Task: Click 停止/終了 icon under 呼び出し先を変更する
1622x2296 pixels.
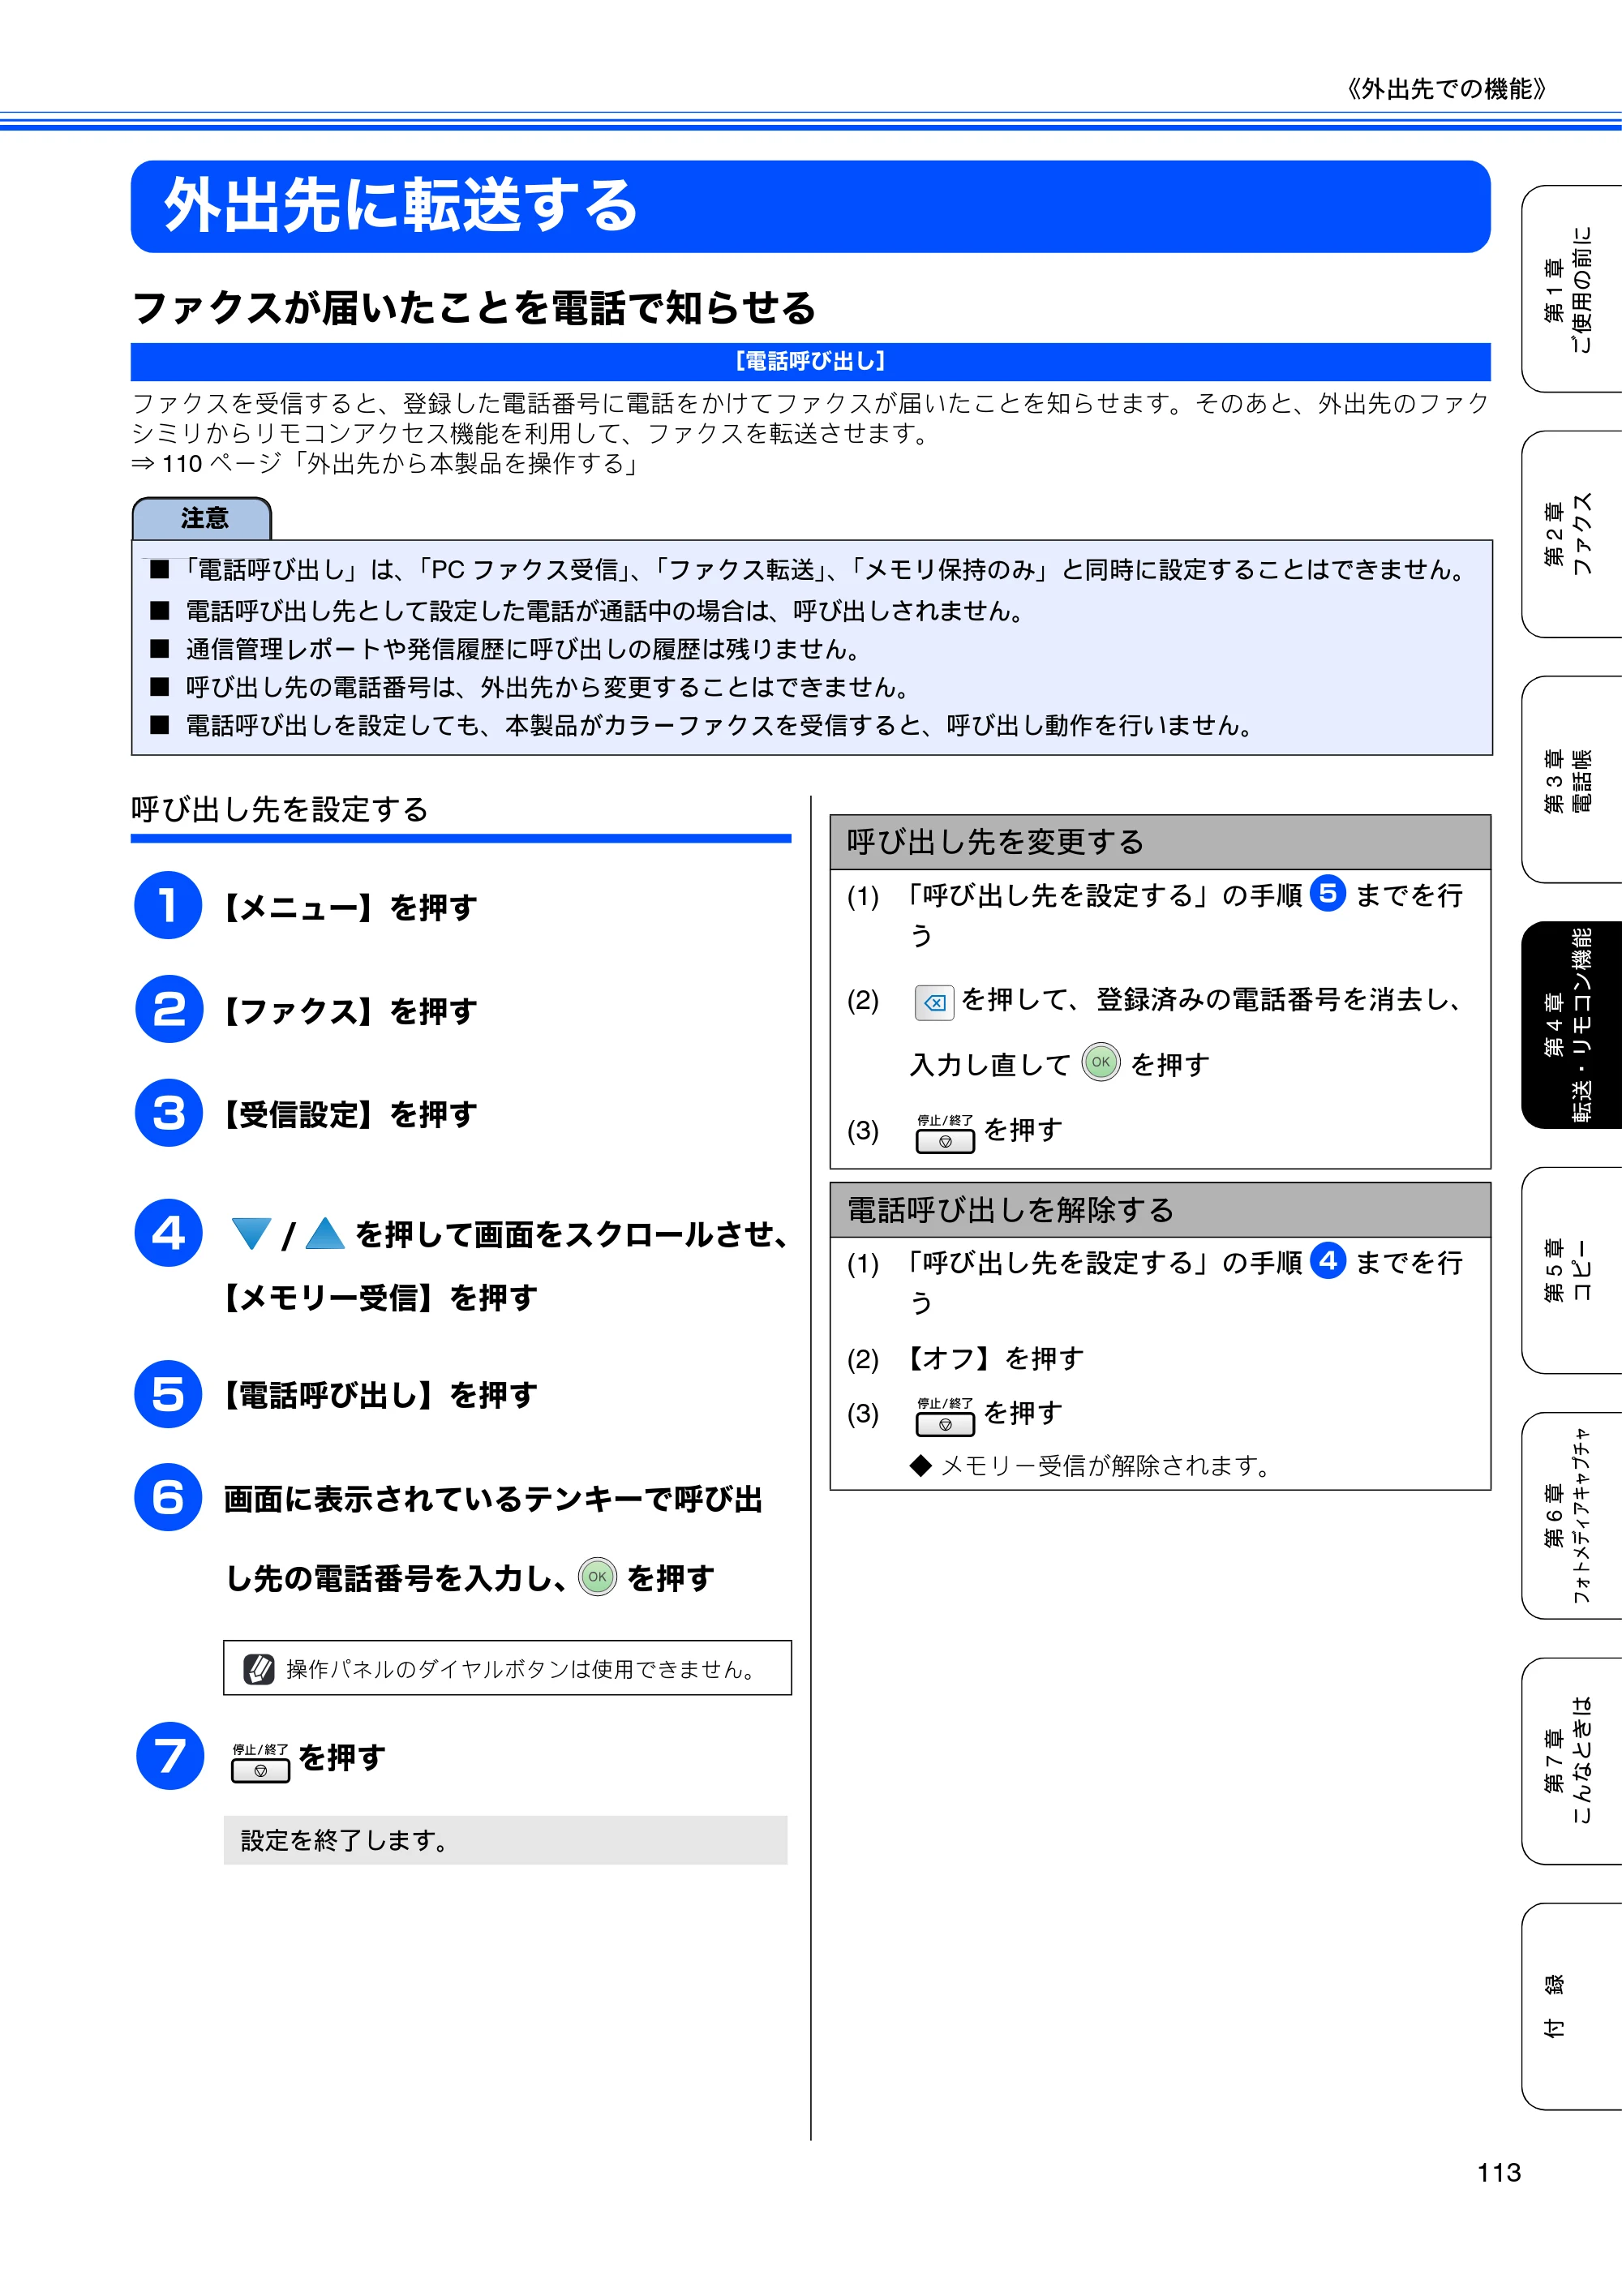Action: pyautogui.click(x=945, y=1134)
